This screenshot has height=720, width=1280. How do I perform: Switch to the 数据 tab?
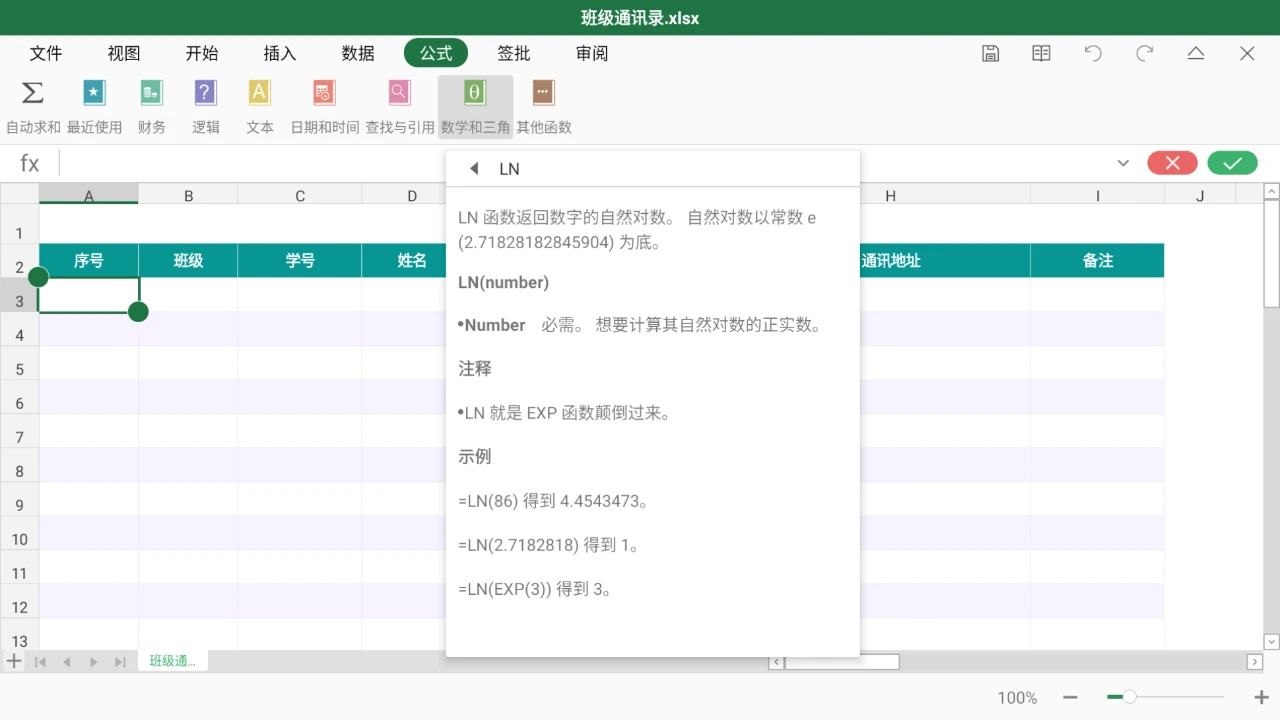(358, 54)
